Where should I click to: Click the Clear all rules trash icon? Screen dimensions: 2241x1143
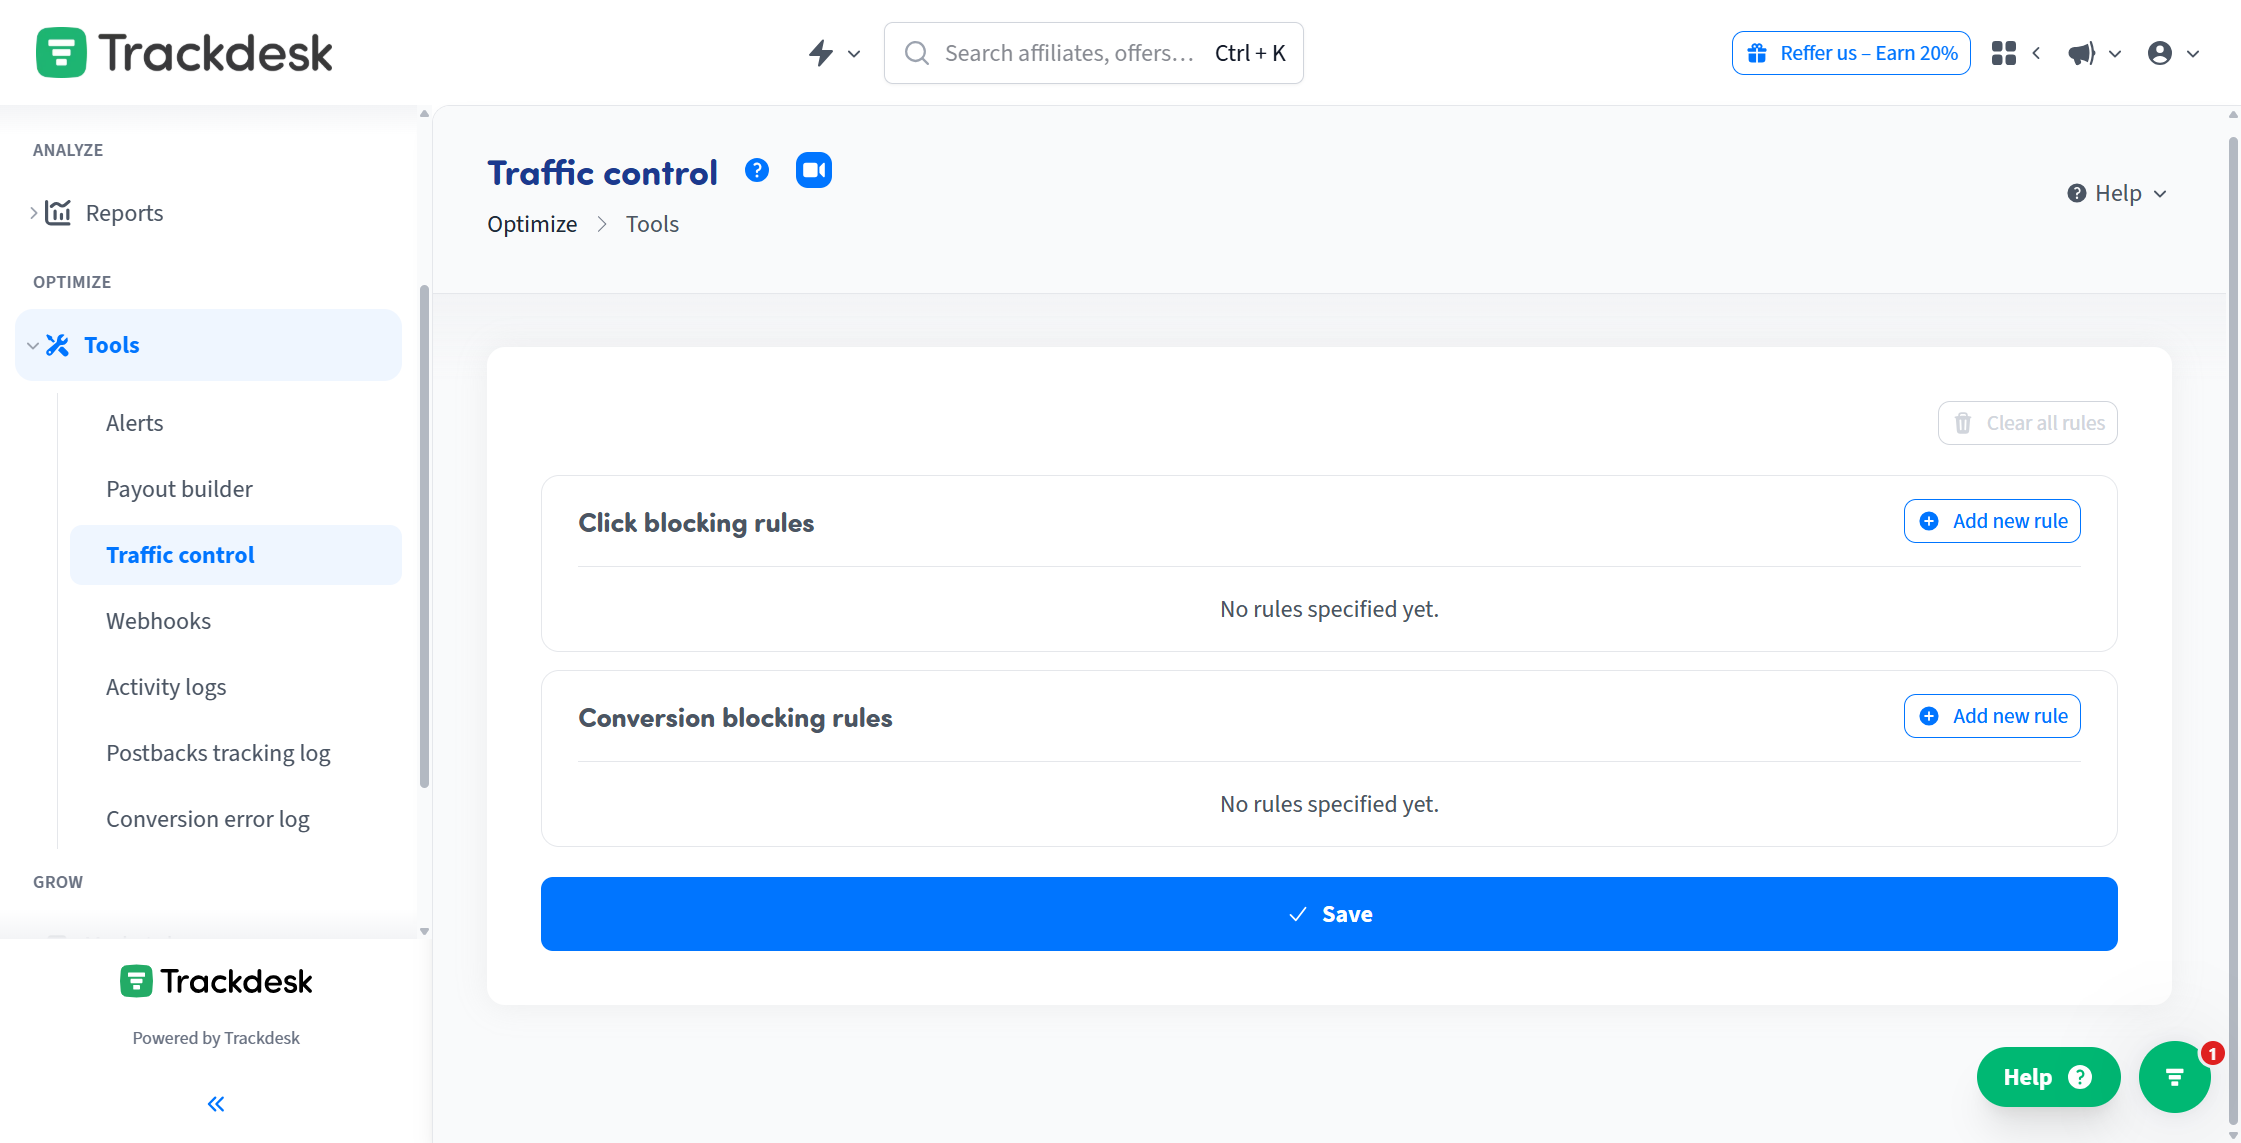1963,423
